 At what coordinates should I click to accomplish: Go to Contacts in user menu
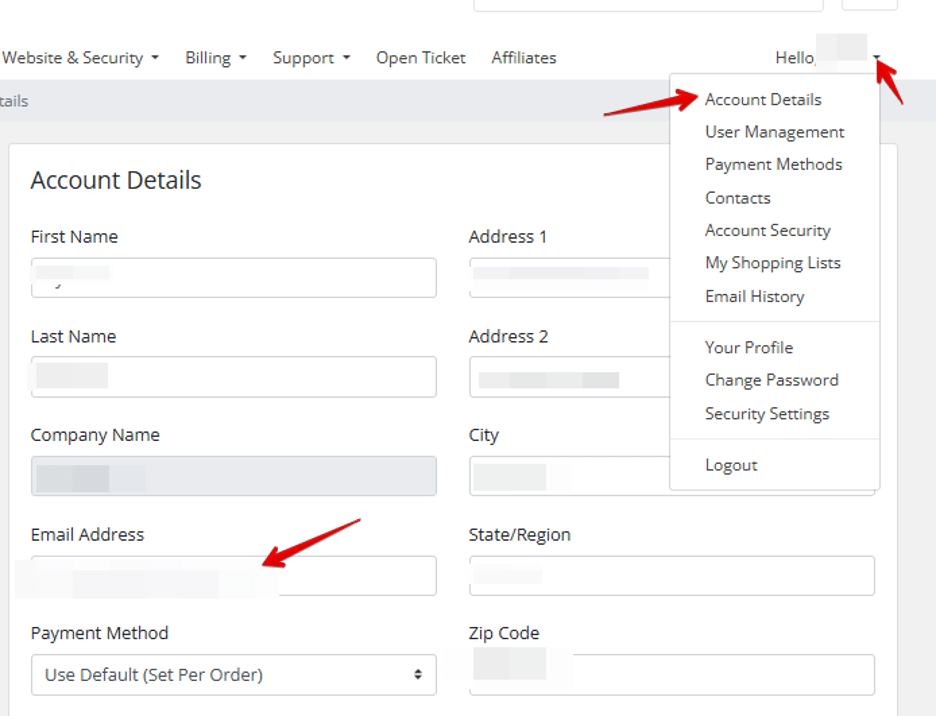[737, 198]
